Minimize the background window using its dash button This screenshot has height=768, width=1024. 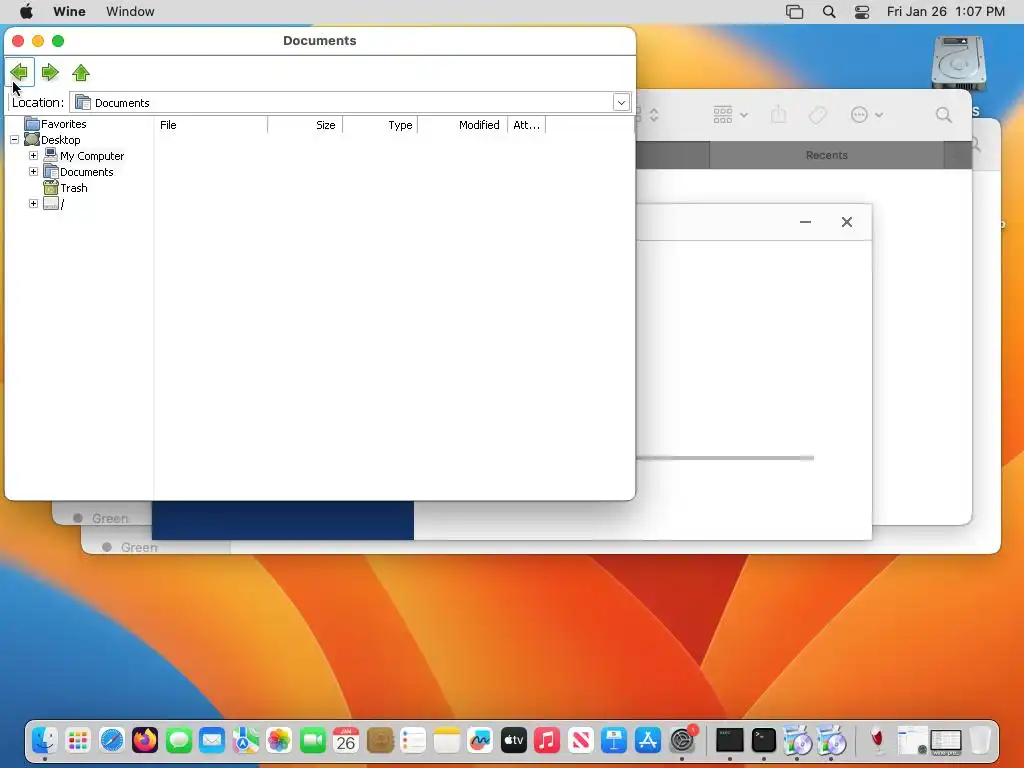pyautogui.click(x=805, y=222)
